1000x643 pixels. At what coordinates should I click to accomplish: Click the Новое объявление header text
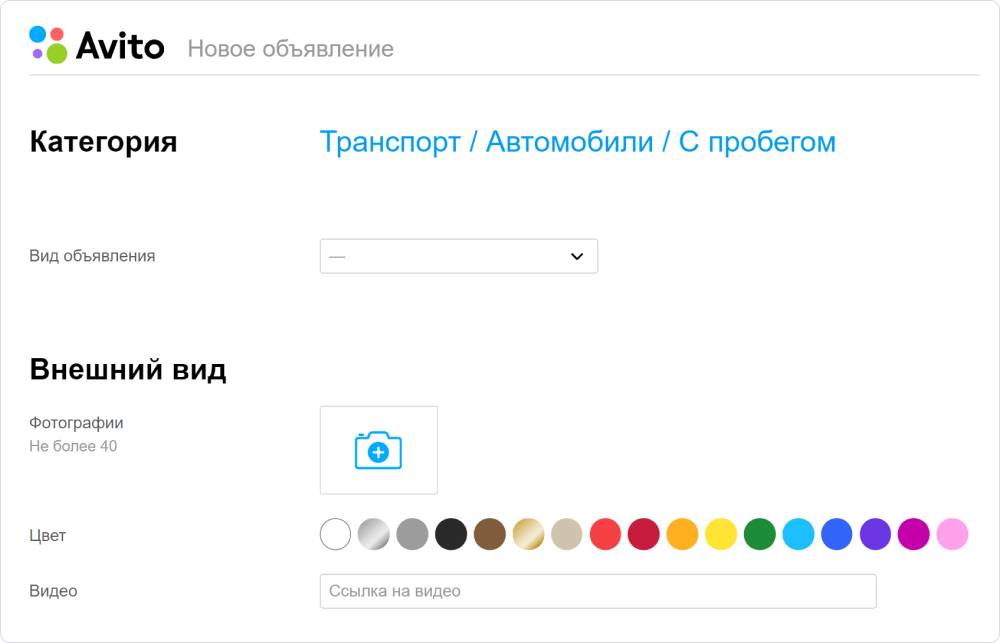coord(291,48)
